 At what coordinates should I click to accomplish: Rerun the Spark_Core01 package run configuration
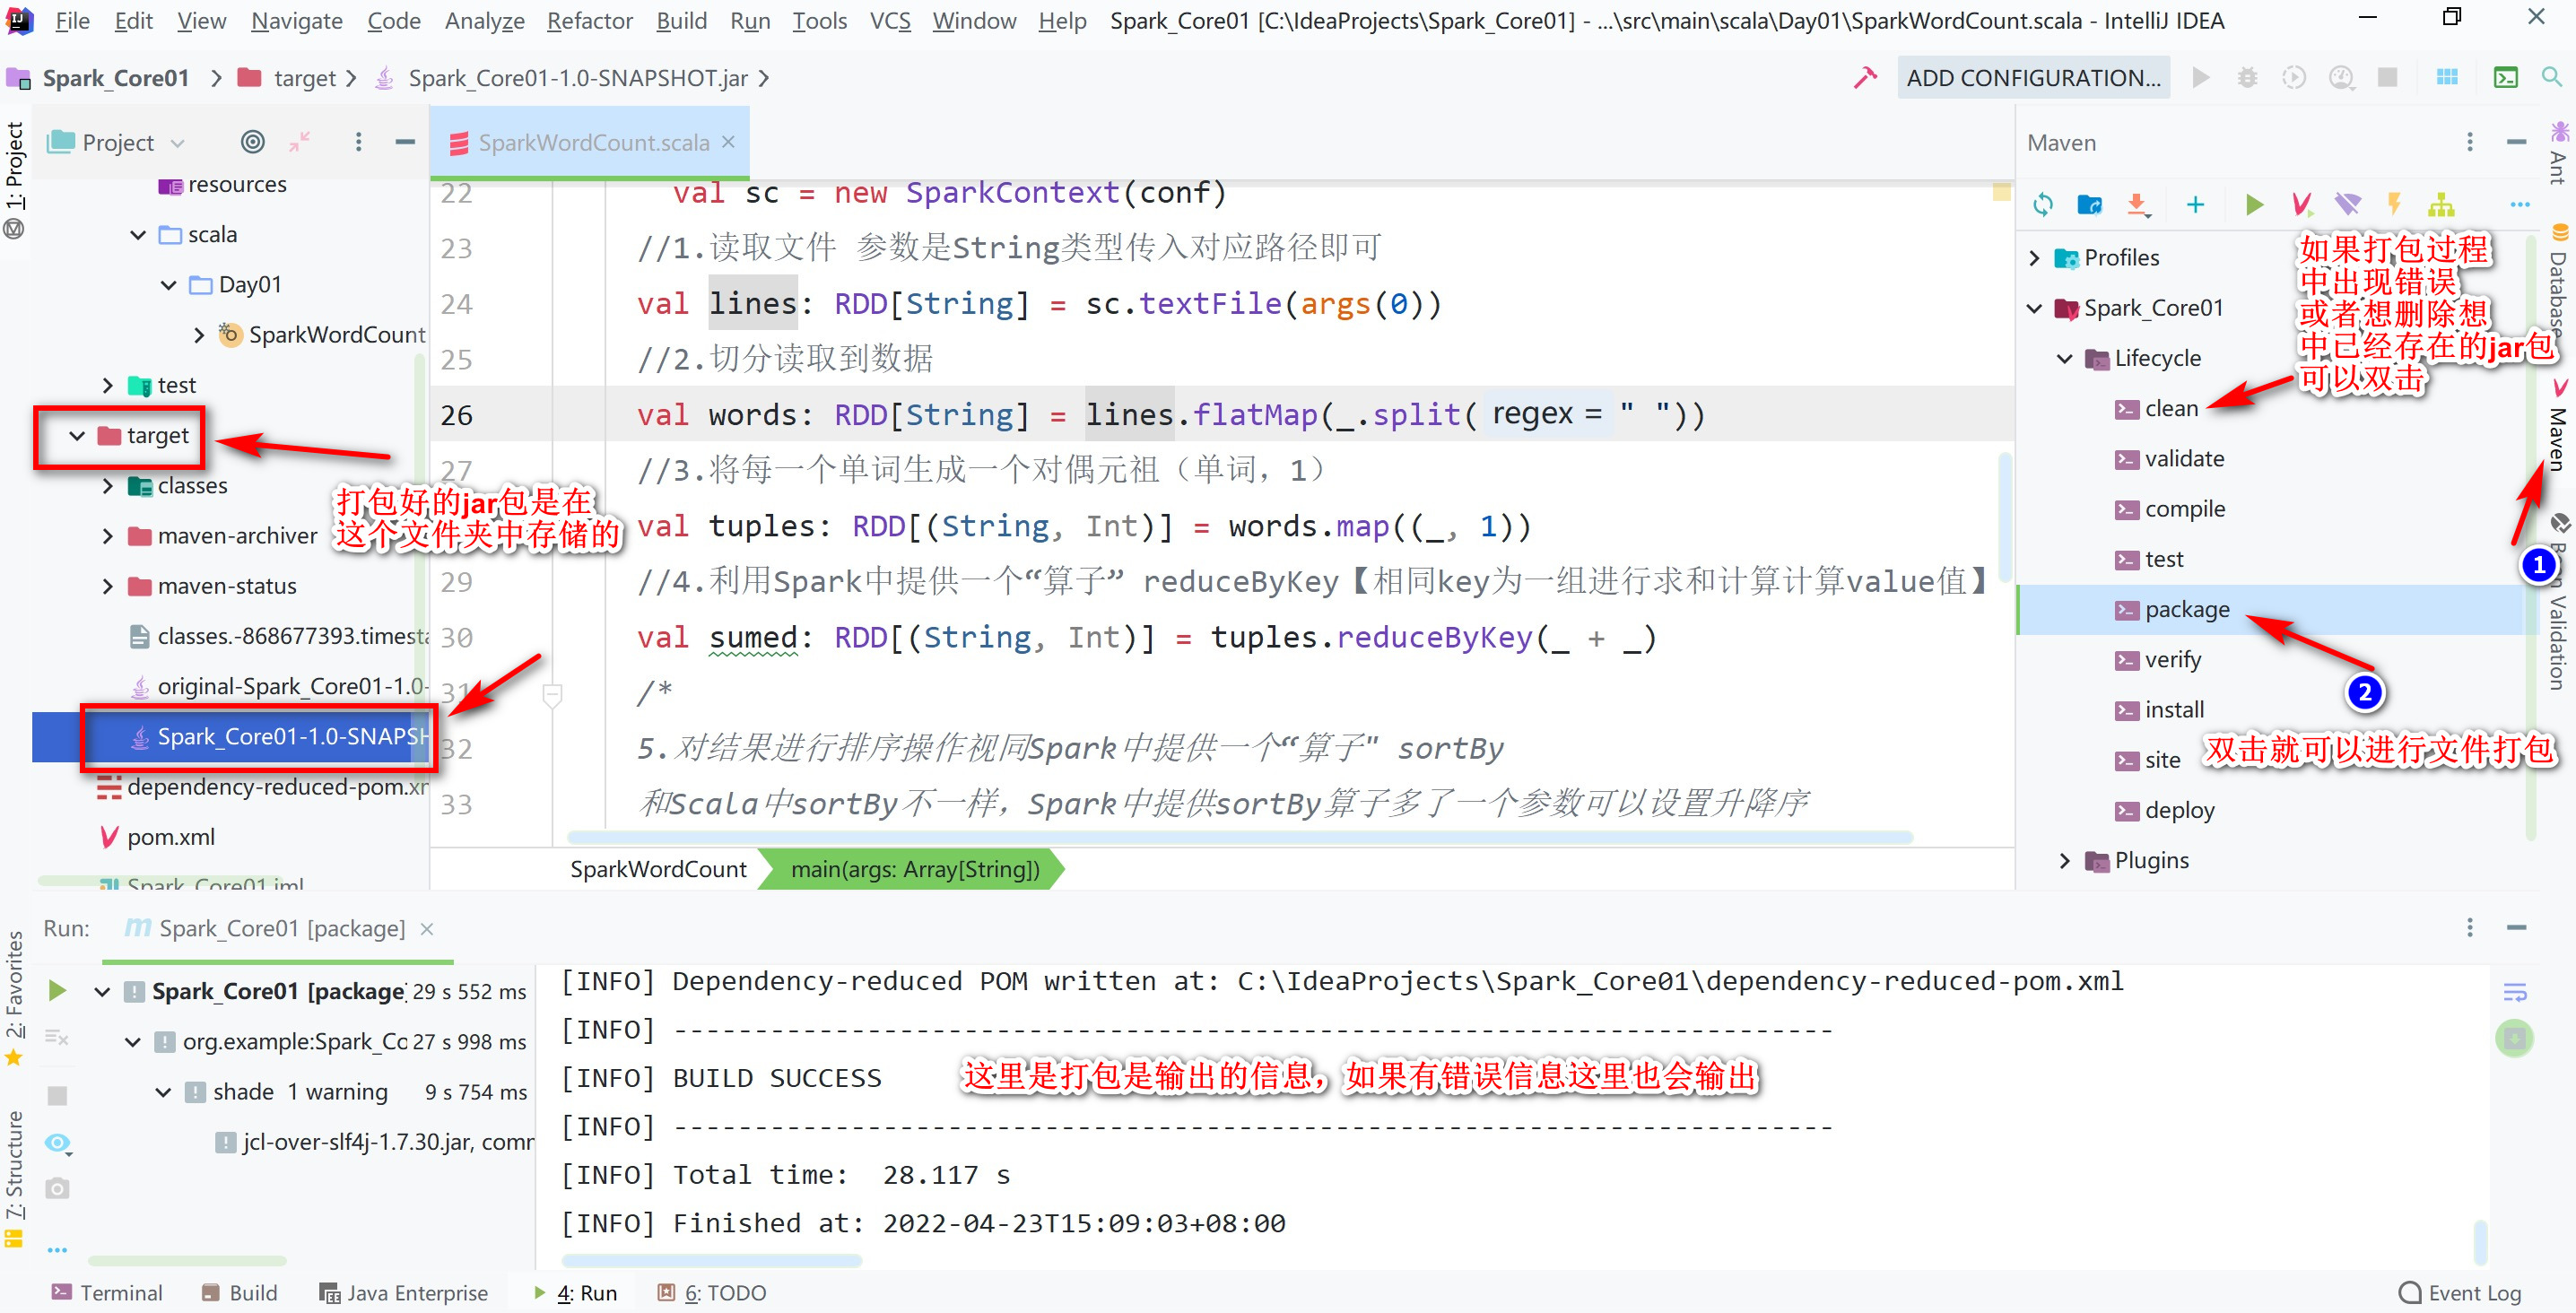[57, 990]
